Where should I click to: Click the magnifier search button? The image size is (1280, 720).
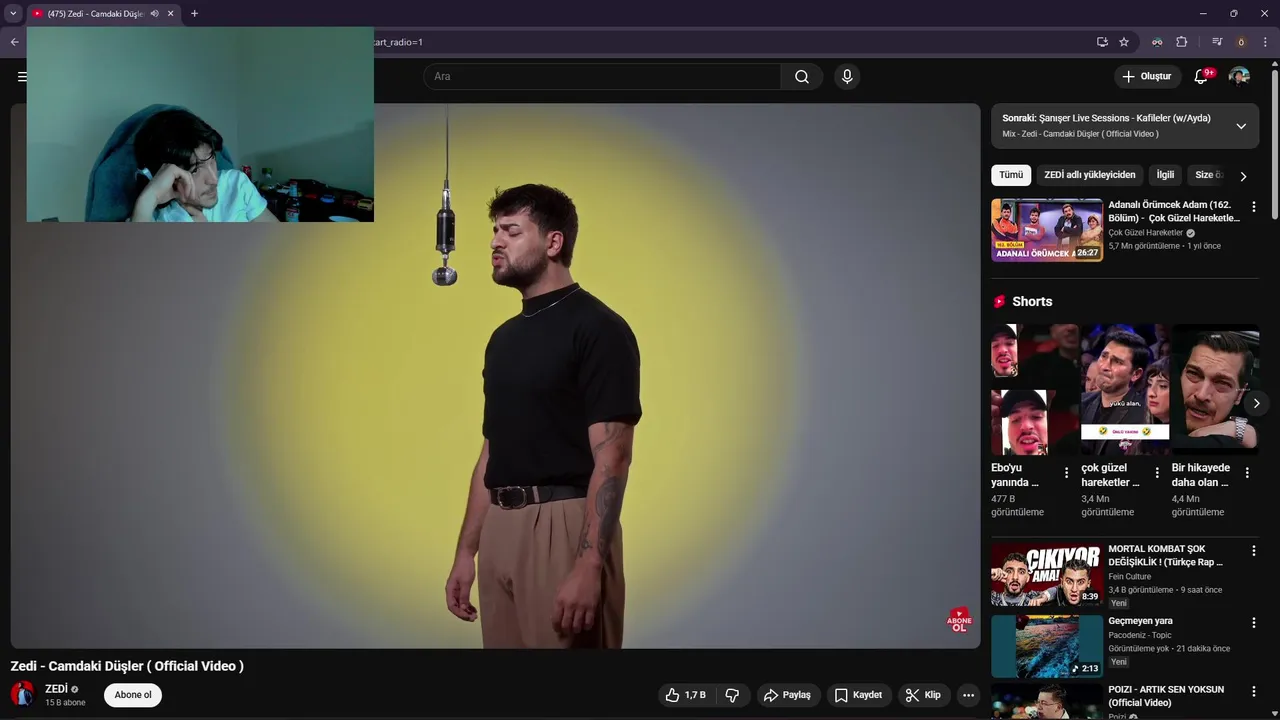point(802,77)
